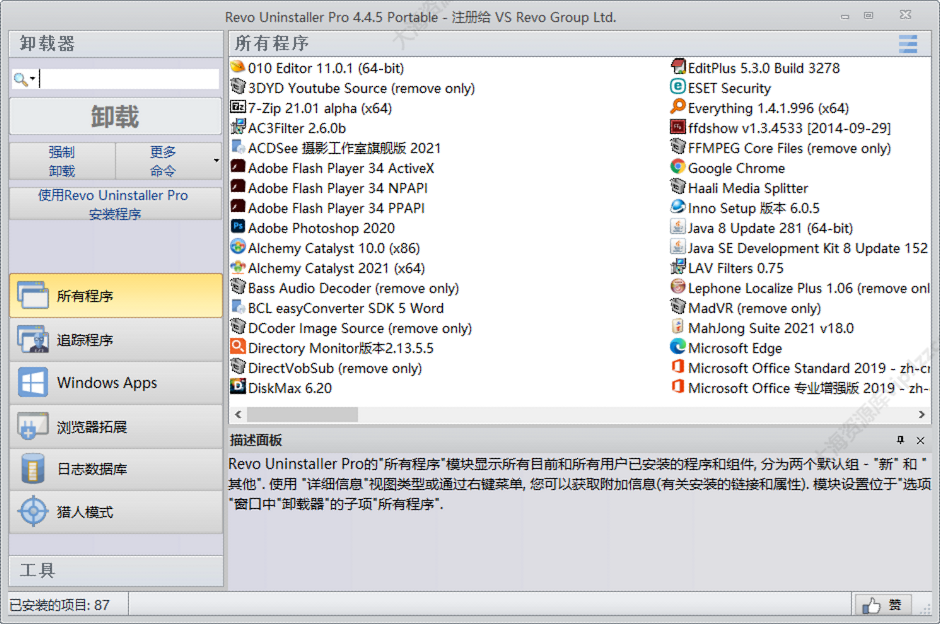
Task: Expand the 更多命令 dropdown arrow
Action: tap(216, 161)
